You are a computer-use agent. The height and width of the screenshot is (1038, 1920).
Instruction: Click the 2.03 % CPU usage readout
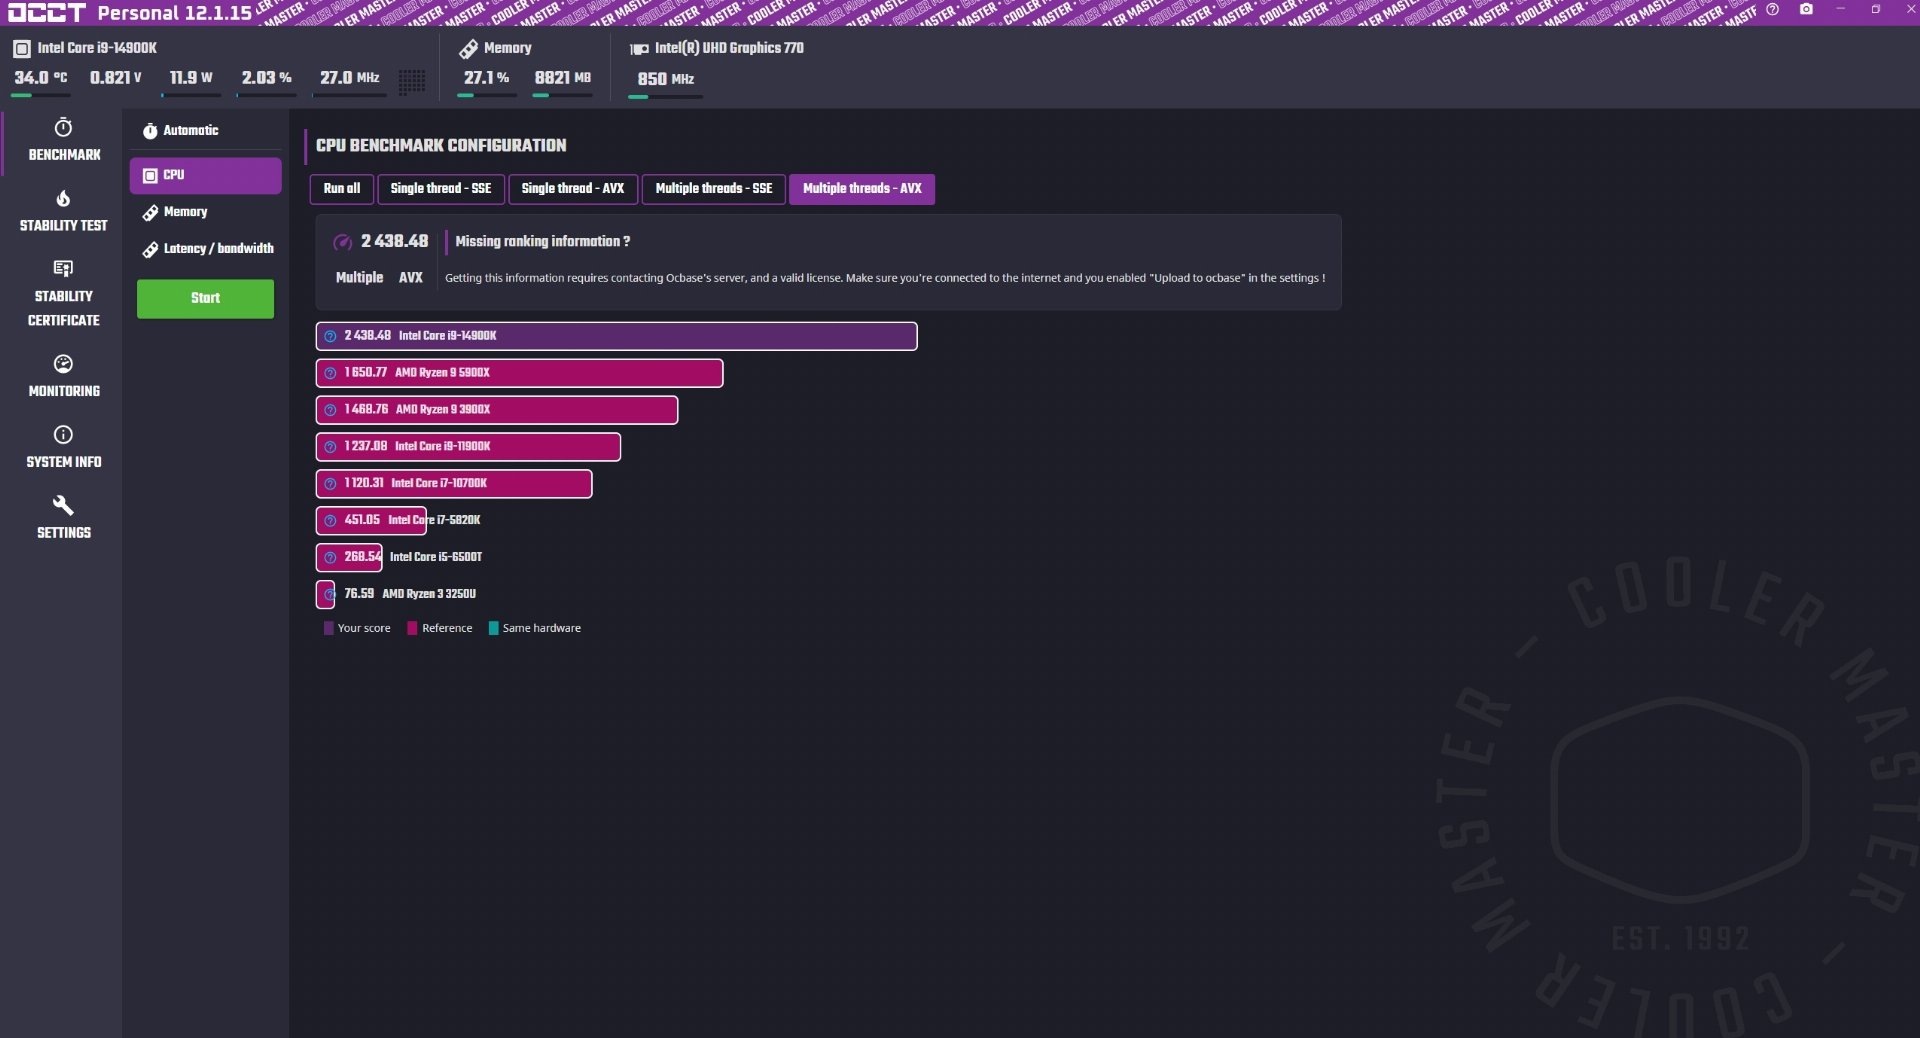coord(267,78)
